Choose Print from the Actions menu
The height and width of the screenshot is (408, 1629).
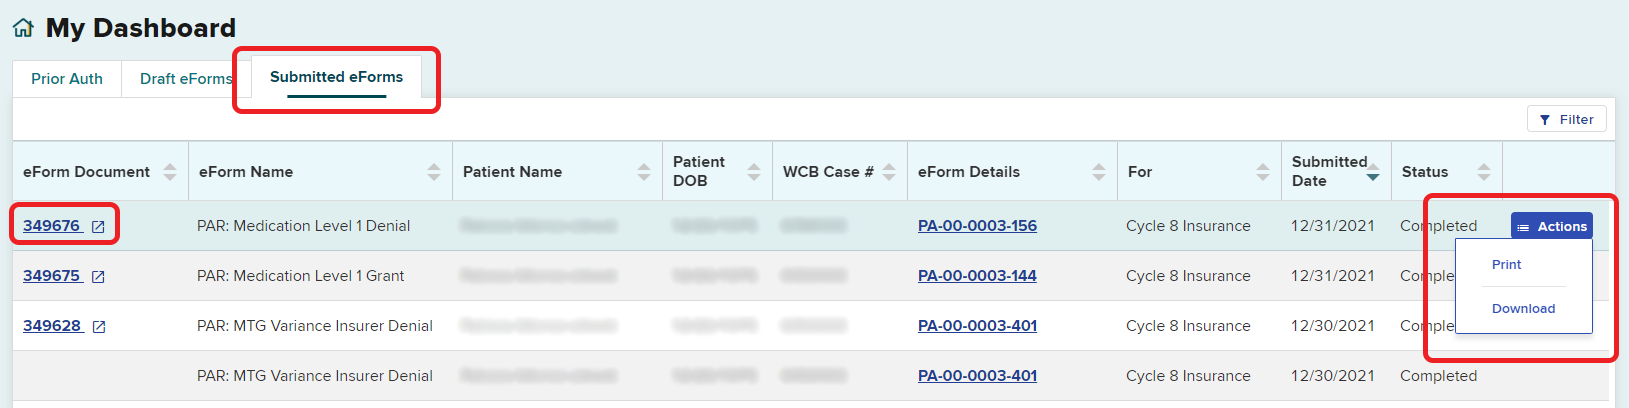1506,265
